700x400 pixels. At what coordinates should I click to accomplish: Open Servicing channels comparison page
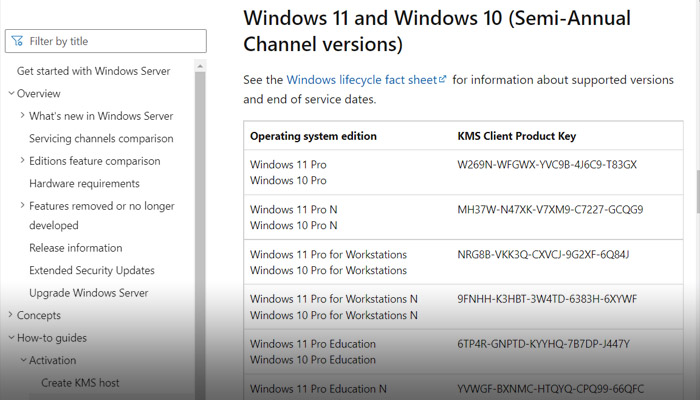(101, 138)
